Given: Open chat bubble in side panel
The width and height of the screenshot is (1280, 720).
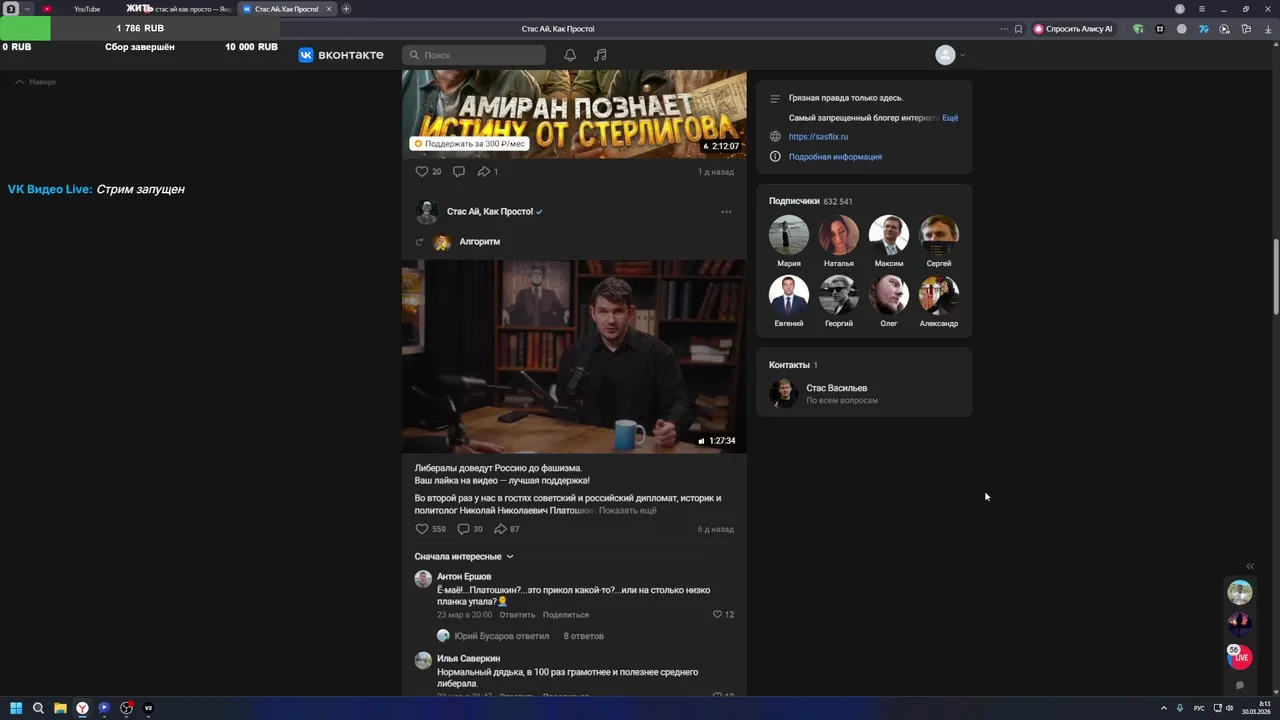Looking at the screenshot, I should pos(1240,685).
